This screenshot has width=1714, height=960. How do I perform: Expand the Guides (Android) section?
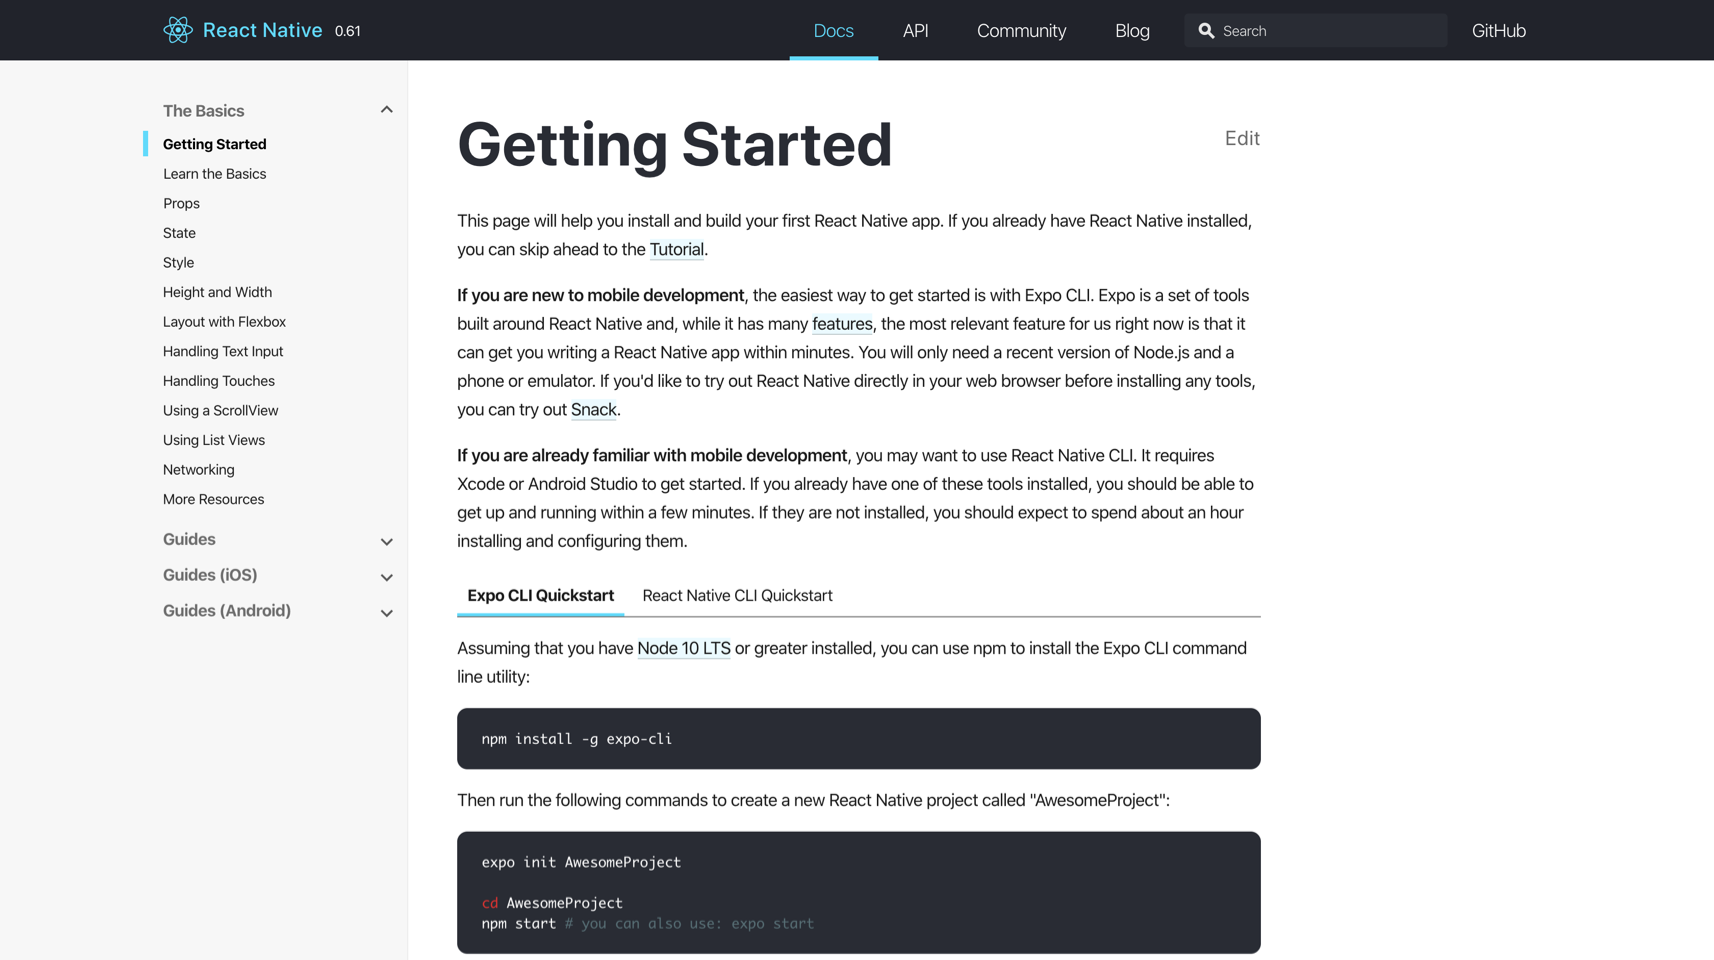(386, 613)
